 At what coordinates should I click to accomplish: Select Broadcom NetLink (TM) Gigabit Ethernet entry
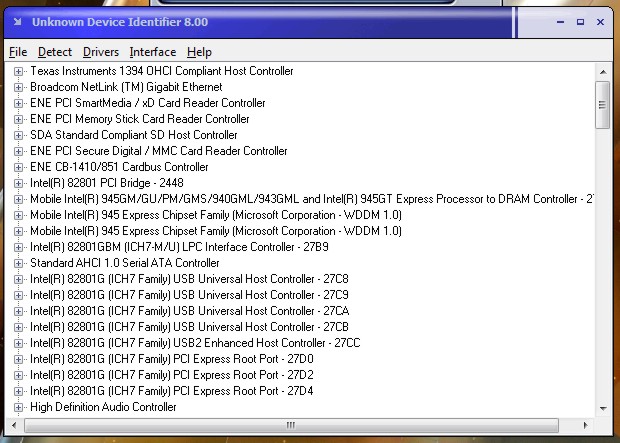click(x=126, y=87)
